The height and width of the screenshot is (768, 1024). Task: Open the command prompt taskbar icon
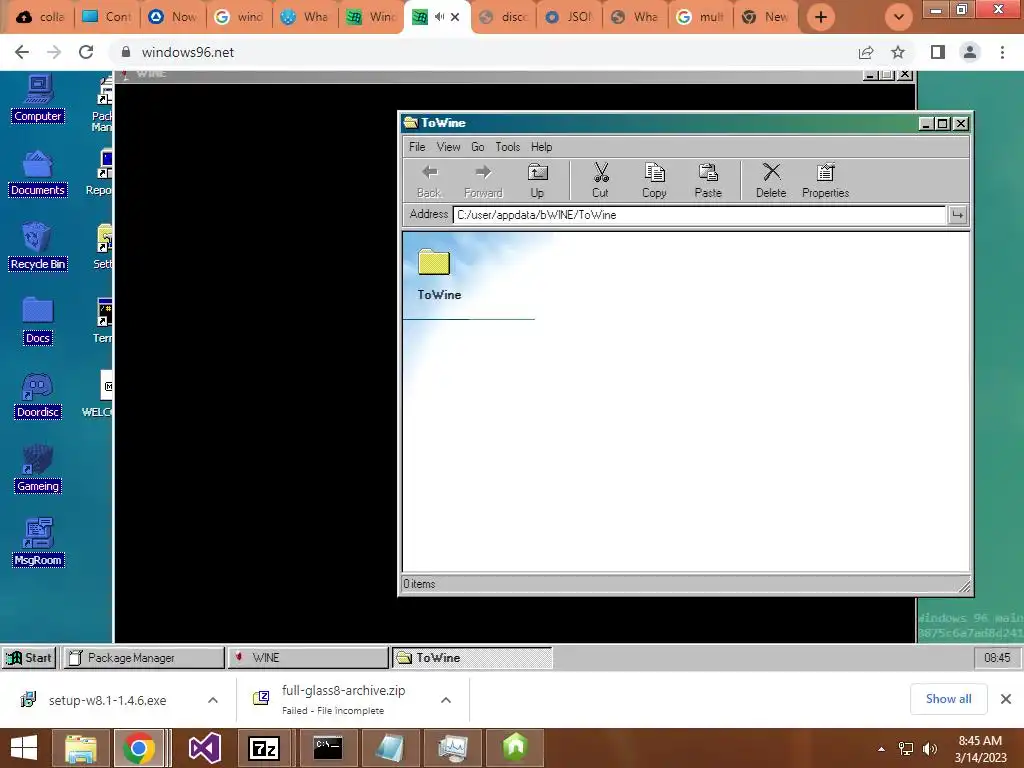pyautogui.click(x=328, y=748)
